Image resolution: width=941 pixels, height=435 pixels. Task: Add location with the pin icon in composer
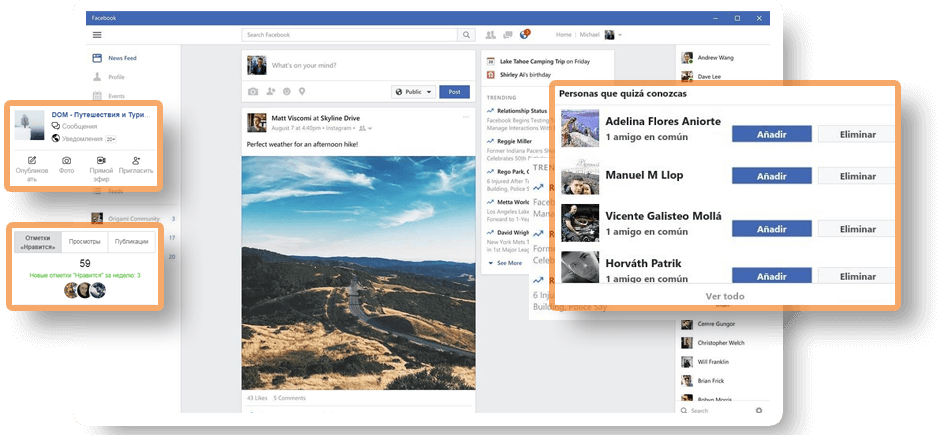302,92
